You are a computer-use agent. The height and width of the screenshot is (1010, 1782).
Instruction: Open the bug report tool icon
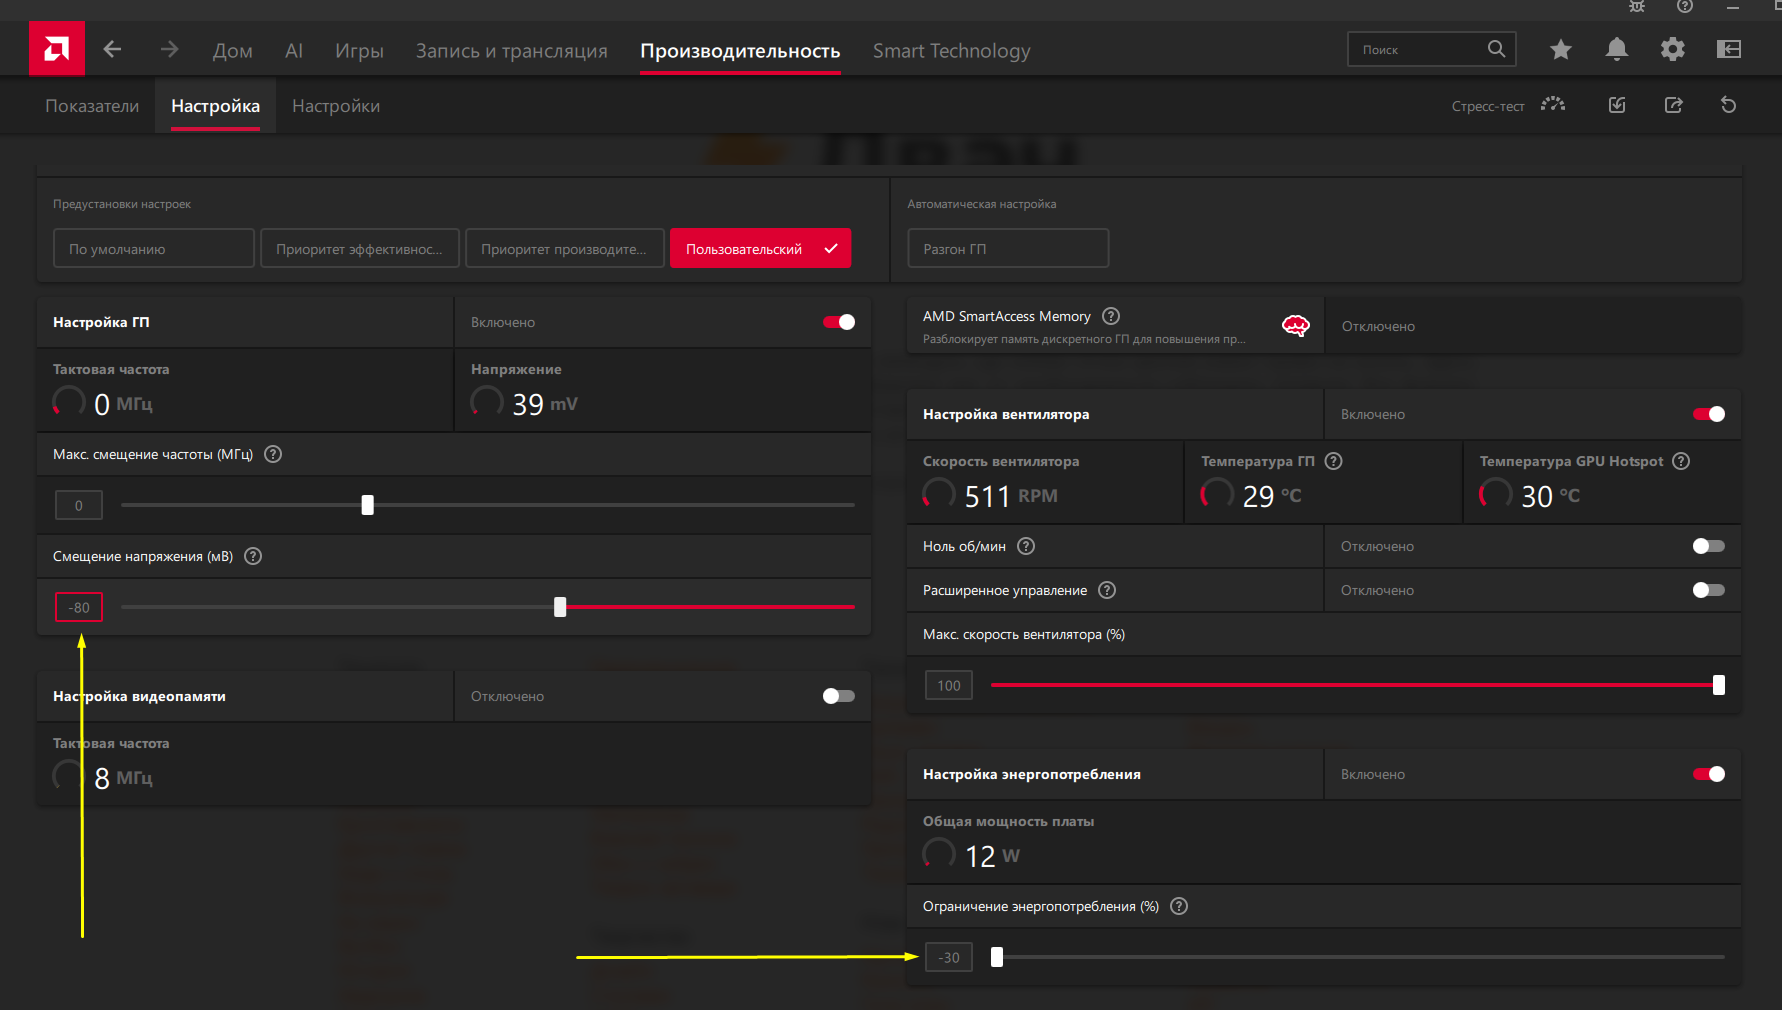click(1637, 6)
